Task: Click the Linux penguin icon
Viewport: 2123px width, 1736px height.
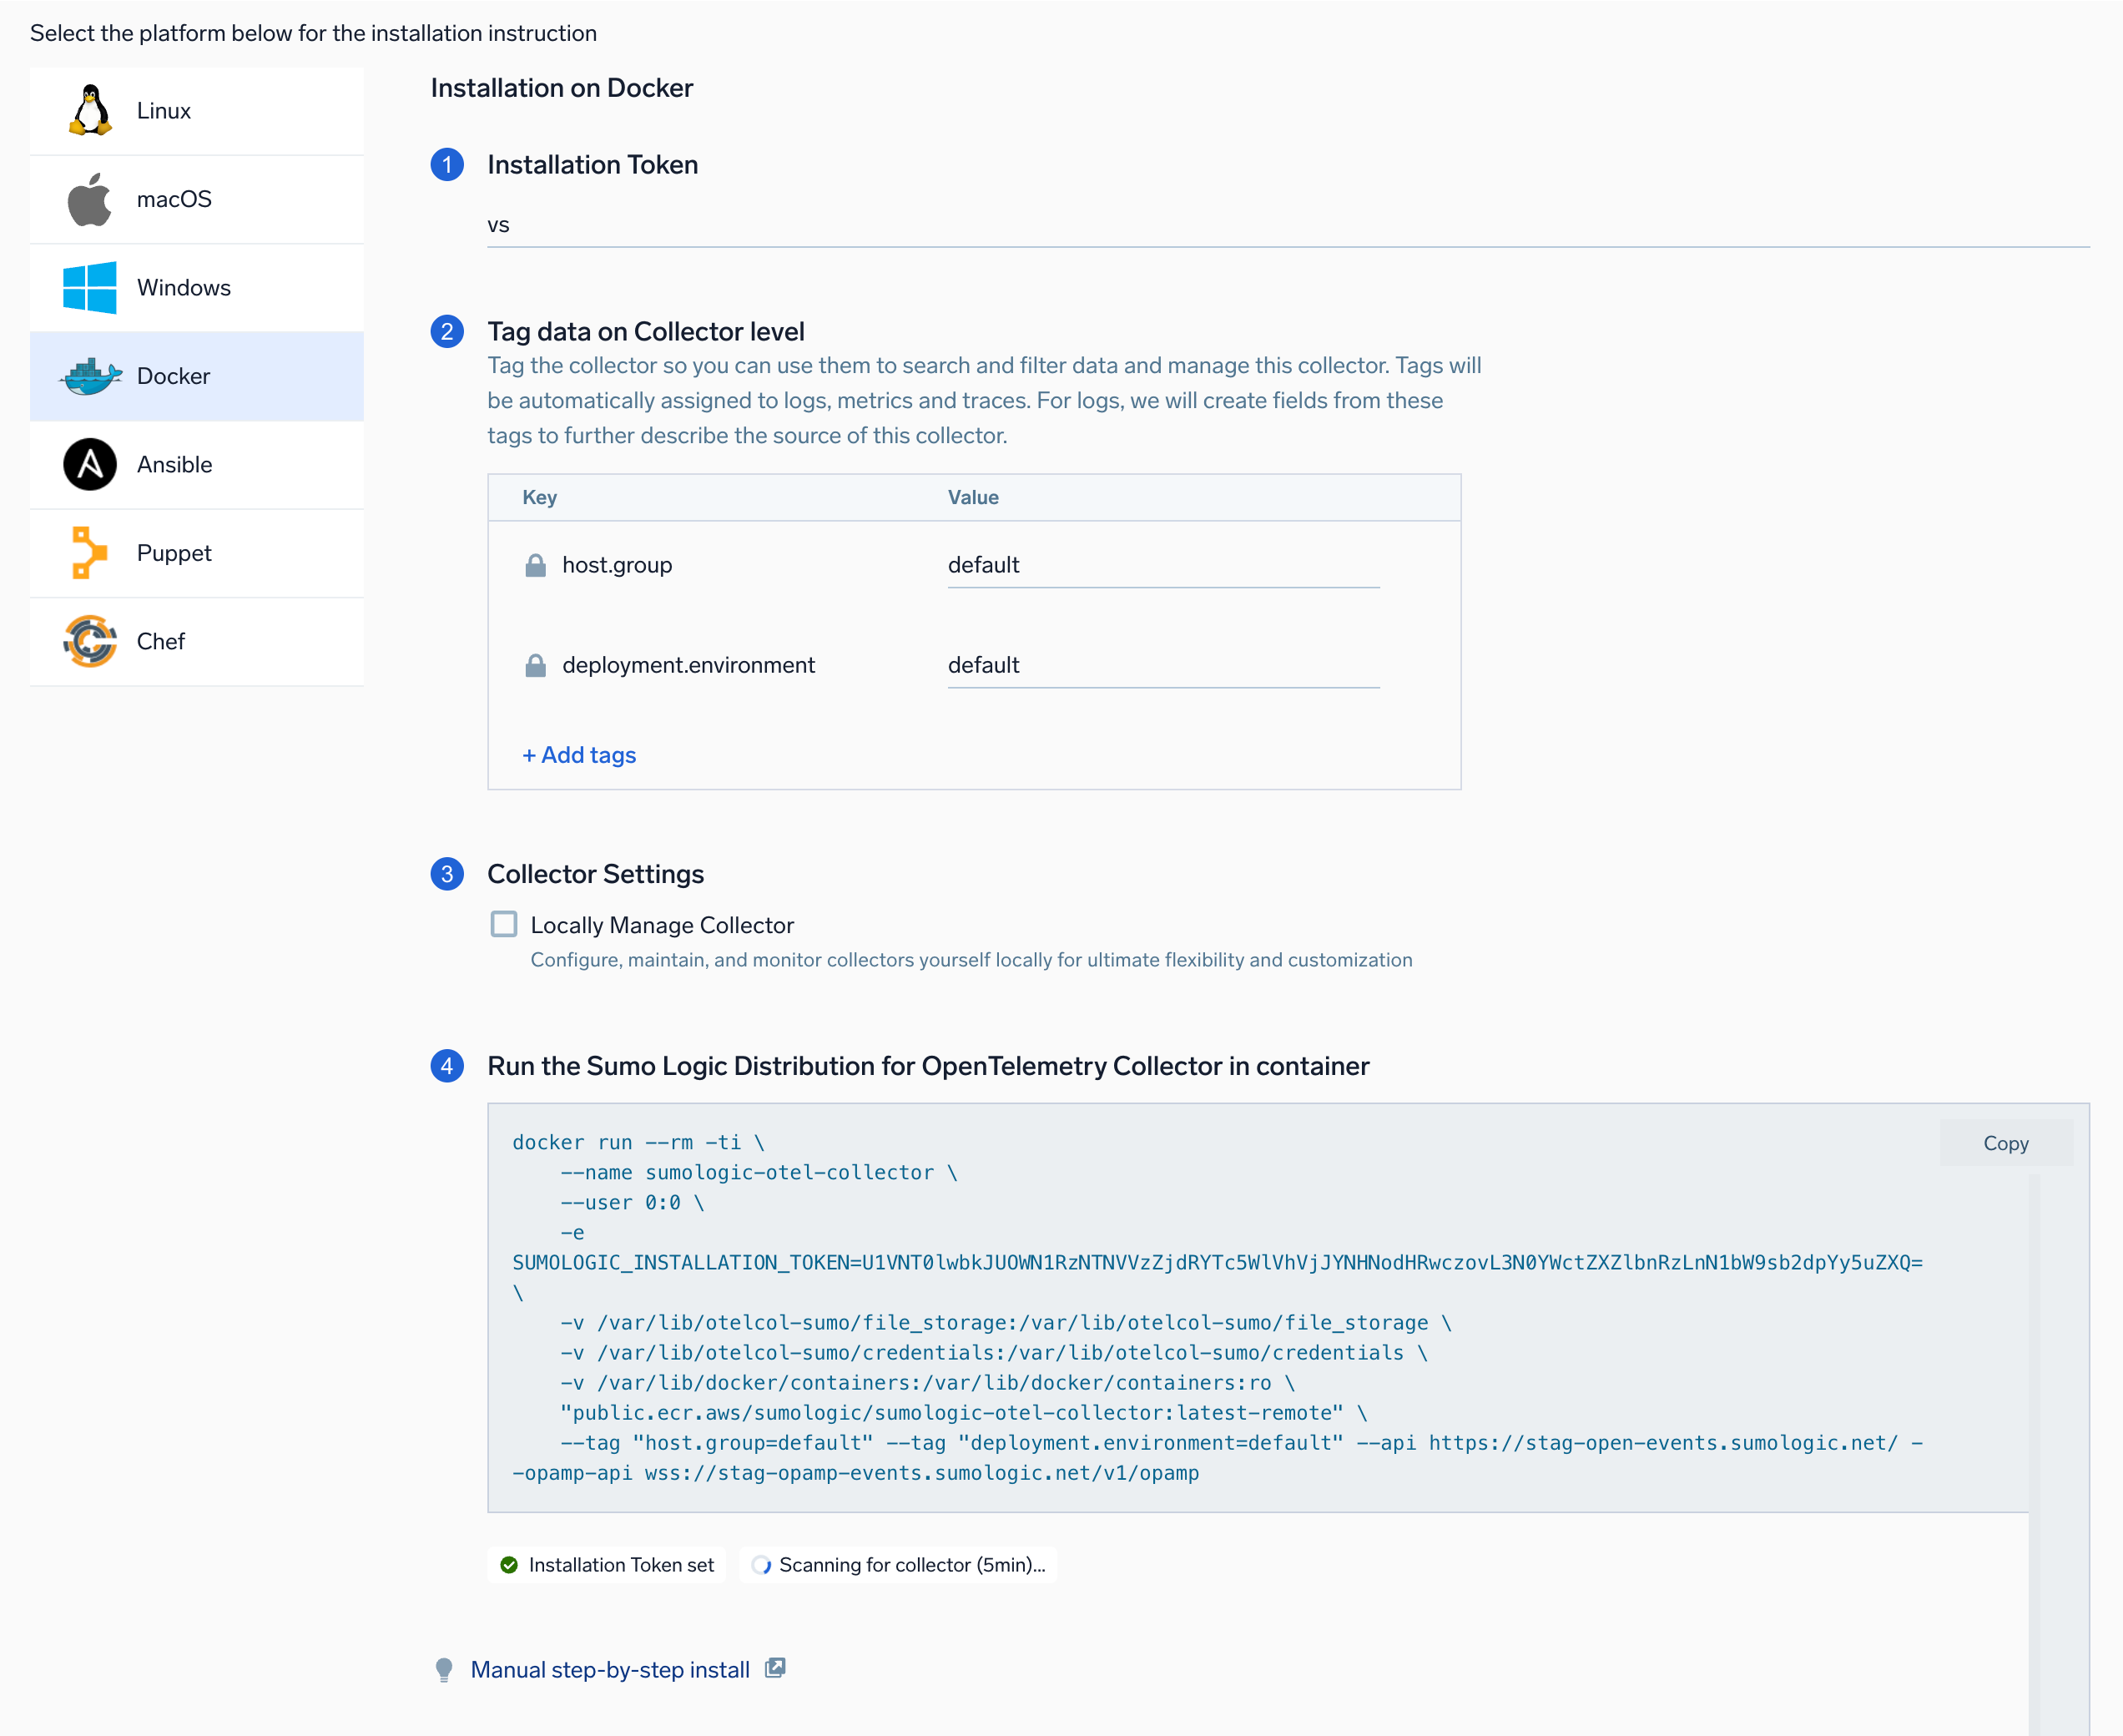Action: [90, 111]
